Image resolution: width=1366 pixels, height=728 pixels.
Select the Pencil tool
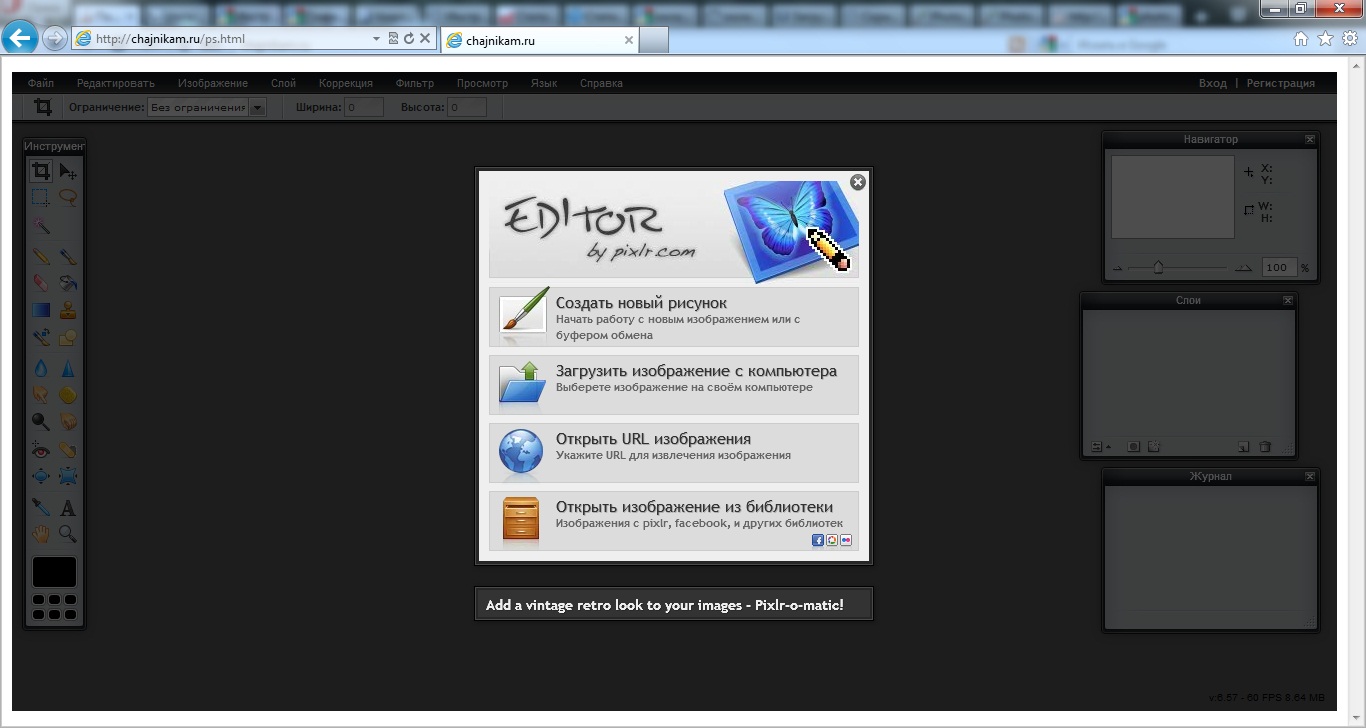point(41,257)
